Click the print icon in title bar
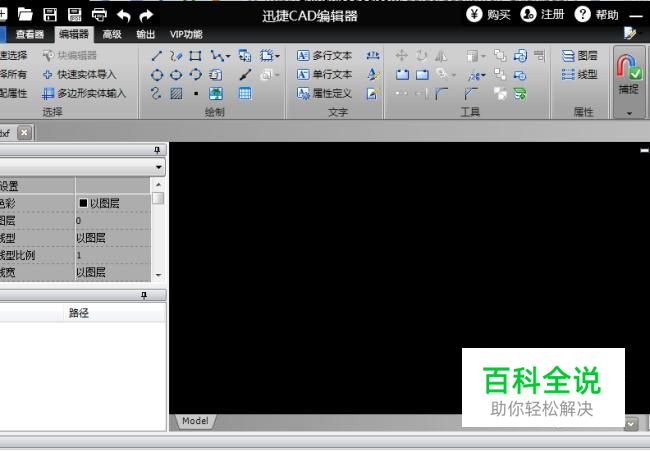This screenshot has width=650, height=452. 99,15
